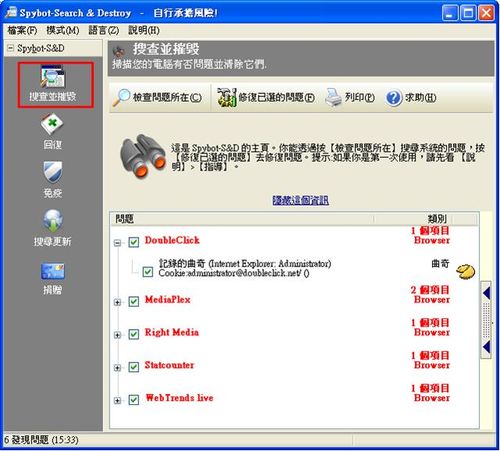The width and height of the screenshot is (500, 451).
Task: Click the status bar text 6 發現問題 (15:33)
Action: pyautogui.click(x=41, y=440)
